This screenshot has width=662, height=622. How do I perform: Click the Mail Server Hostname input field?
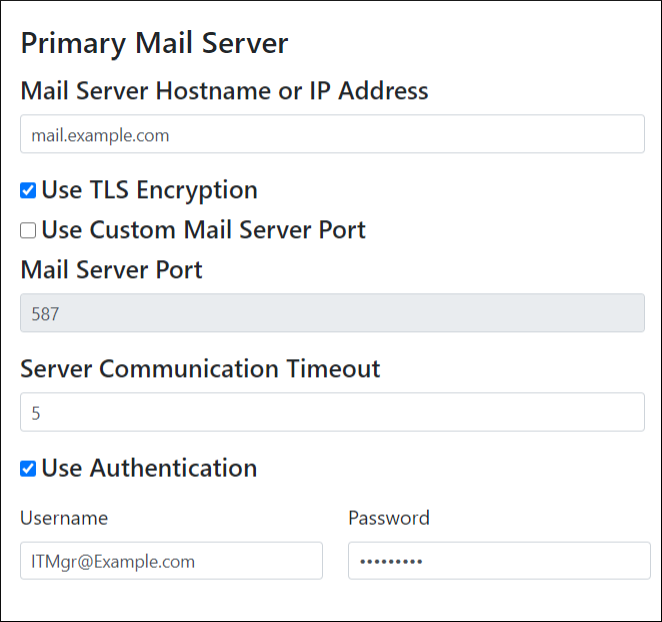(332, 134)
